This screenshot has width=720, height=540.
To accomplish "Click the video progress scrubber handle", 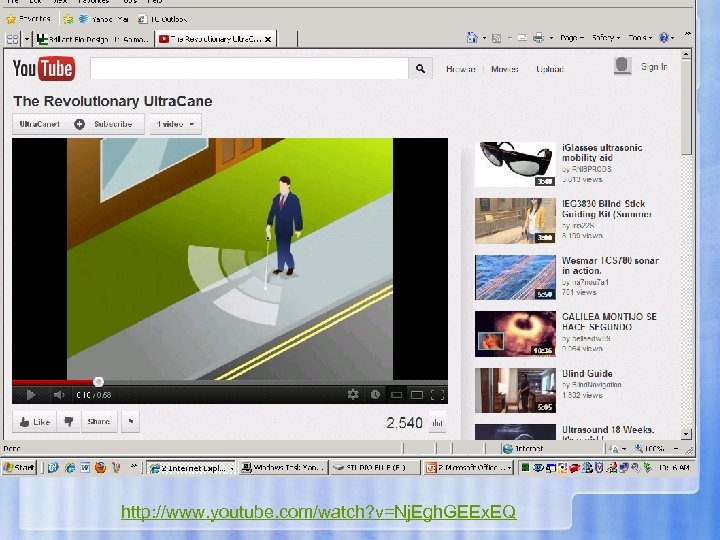I will coord(98,382).
